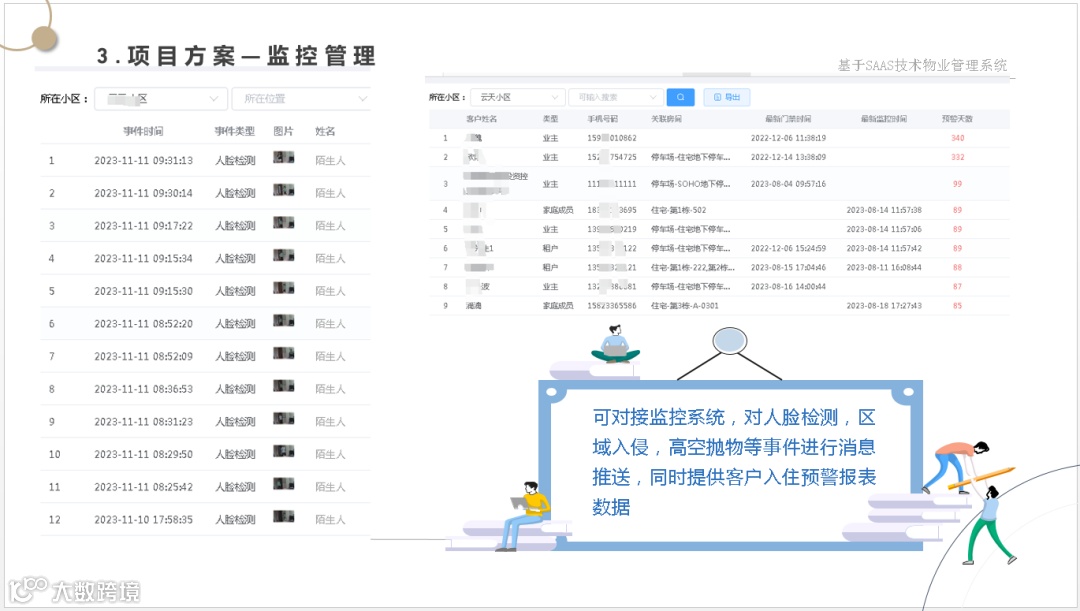The height and width of the screenshot is (611, 1080).
Task: Click the 手机号码 column header
Action: coord(603,118)
